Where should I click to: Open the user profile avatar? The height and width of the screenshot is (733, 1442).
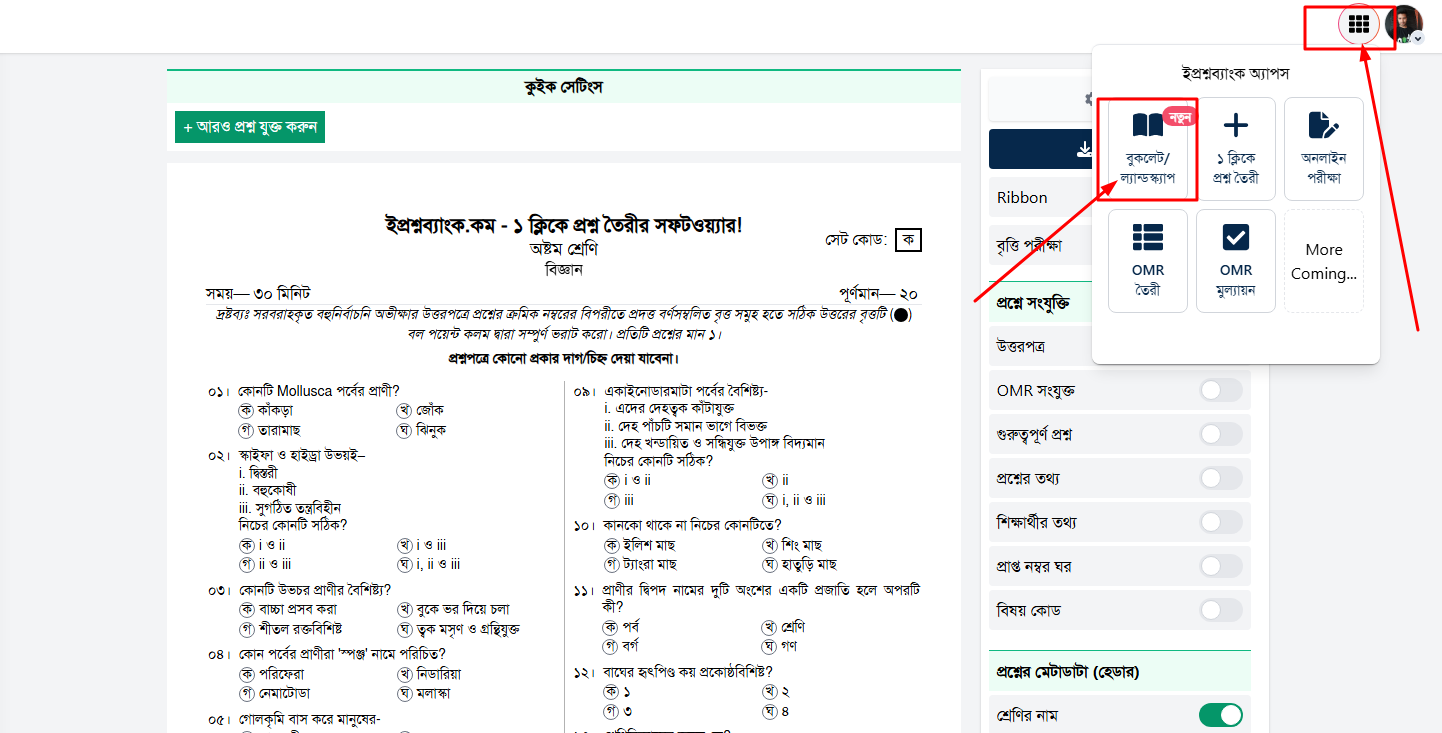pos(1403,24)
